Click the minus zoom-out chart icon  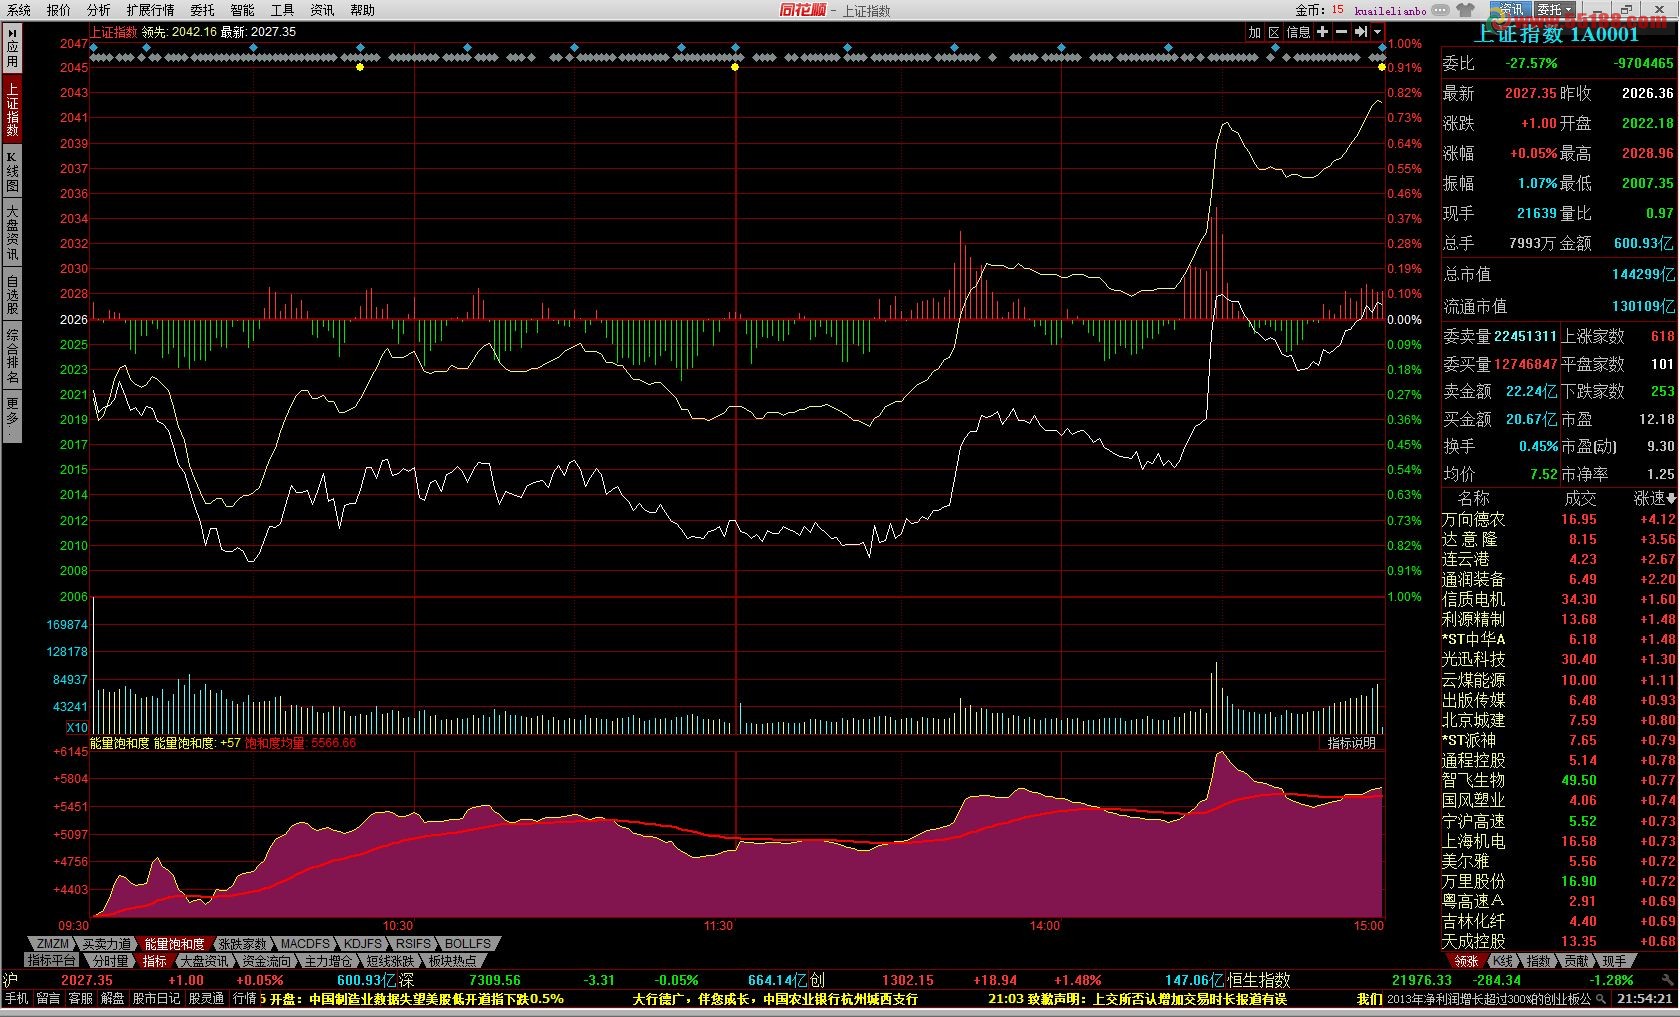tap(1341, 32)
